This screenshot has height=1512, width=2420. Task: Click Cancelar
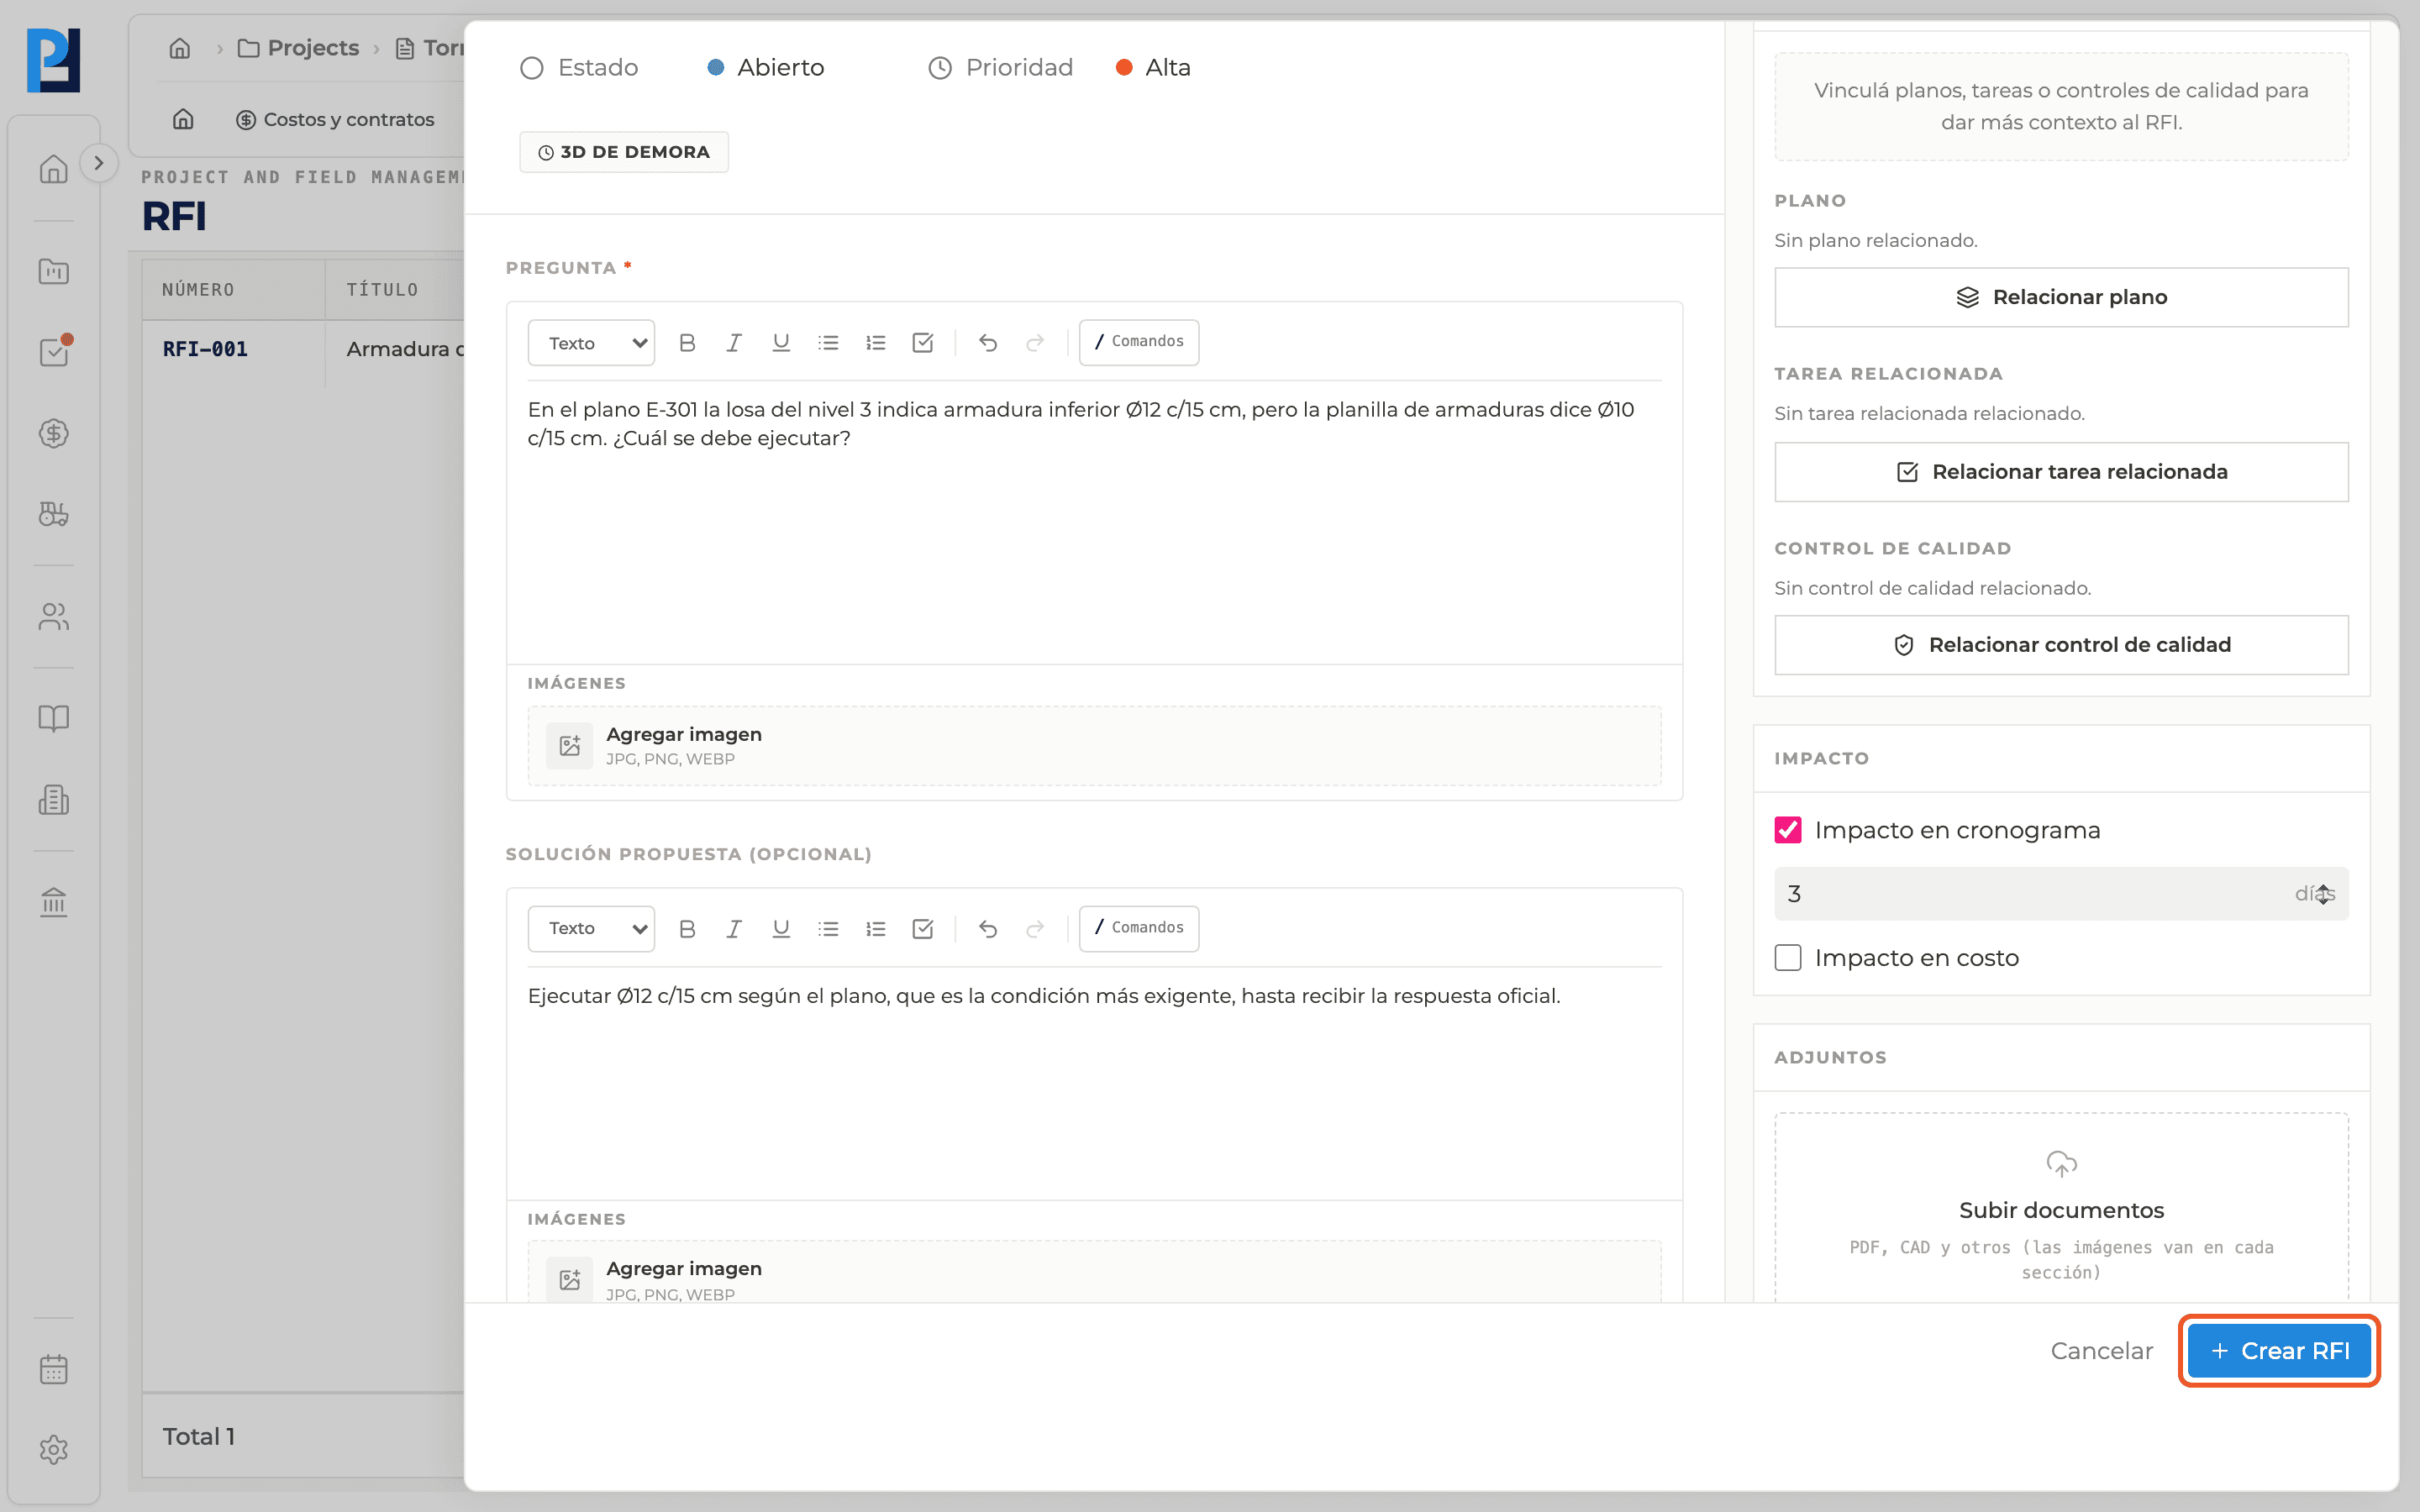[x=2101, y=1351]
